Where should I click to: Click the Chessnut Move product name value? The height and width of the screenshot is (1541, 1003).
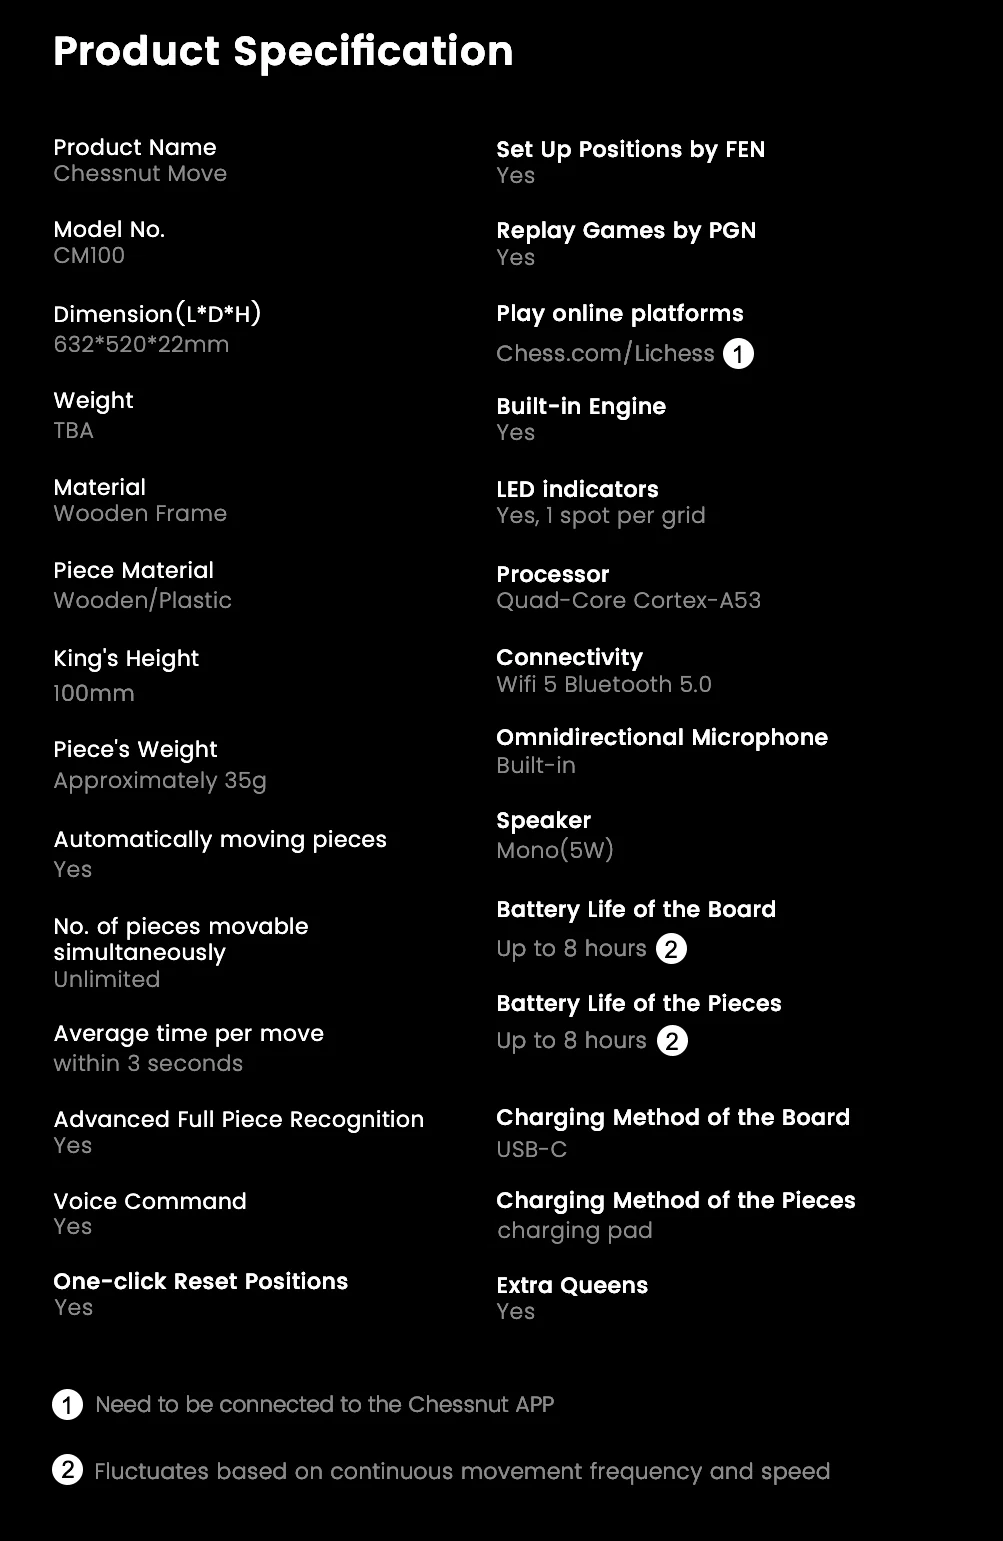point(140,174)
